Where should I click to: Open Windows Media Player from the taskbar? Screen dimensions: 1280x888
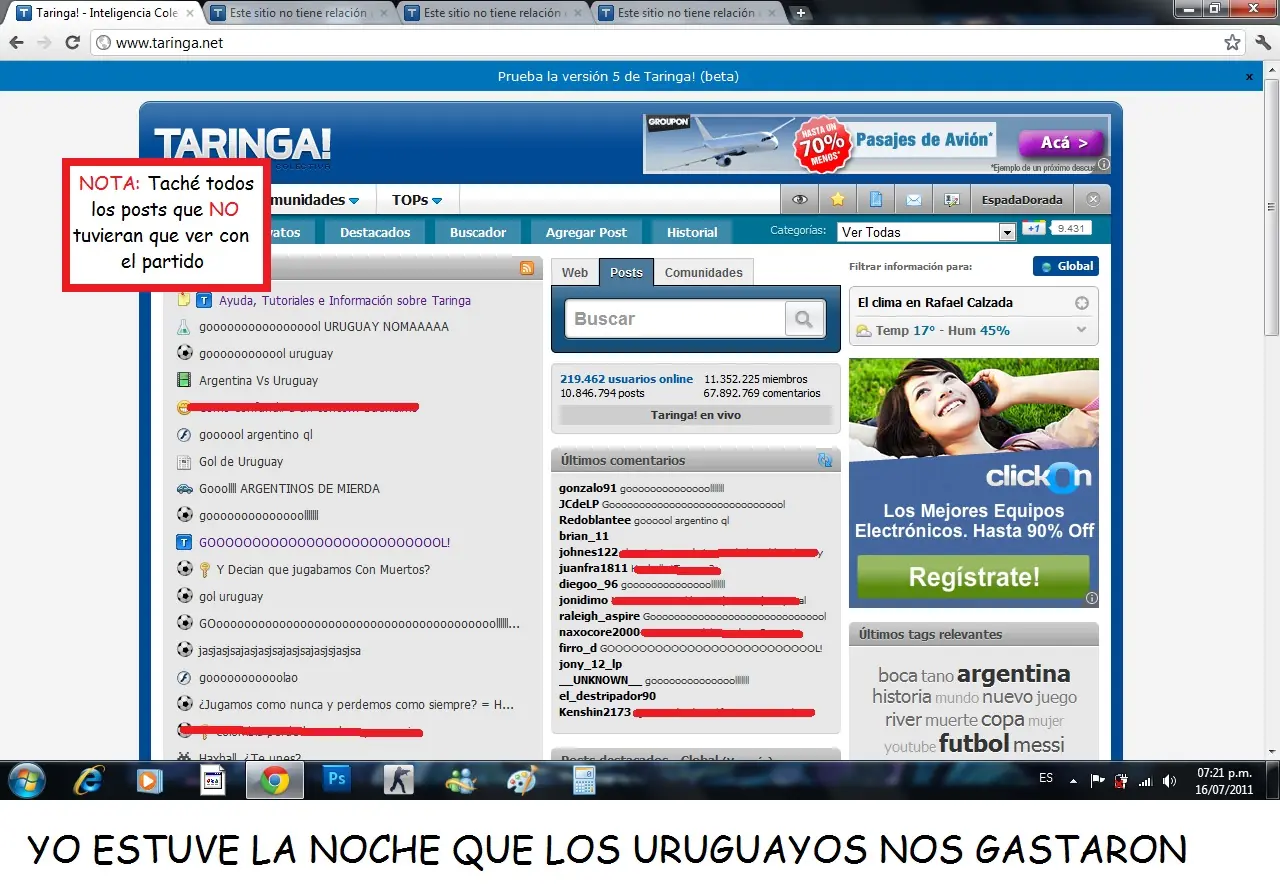(x=150, y=780)
